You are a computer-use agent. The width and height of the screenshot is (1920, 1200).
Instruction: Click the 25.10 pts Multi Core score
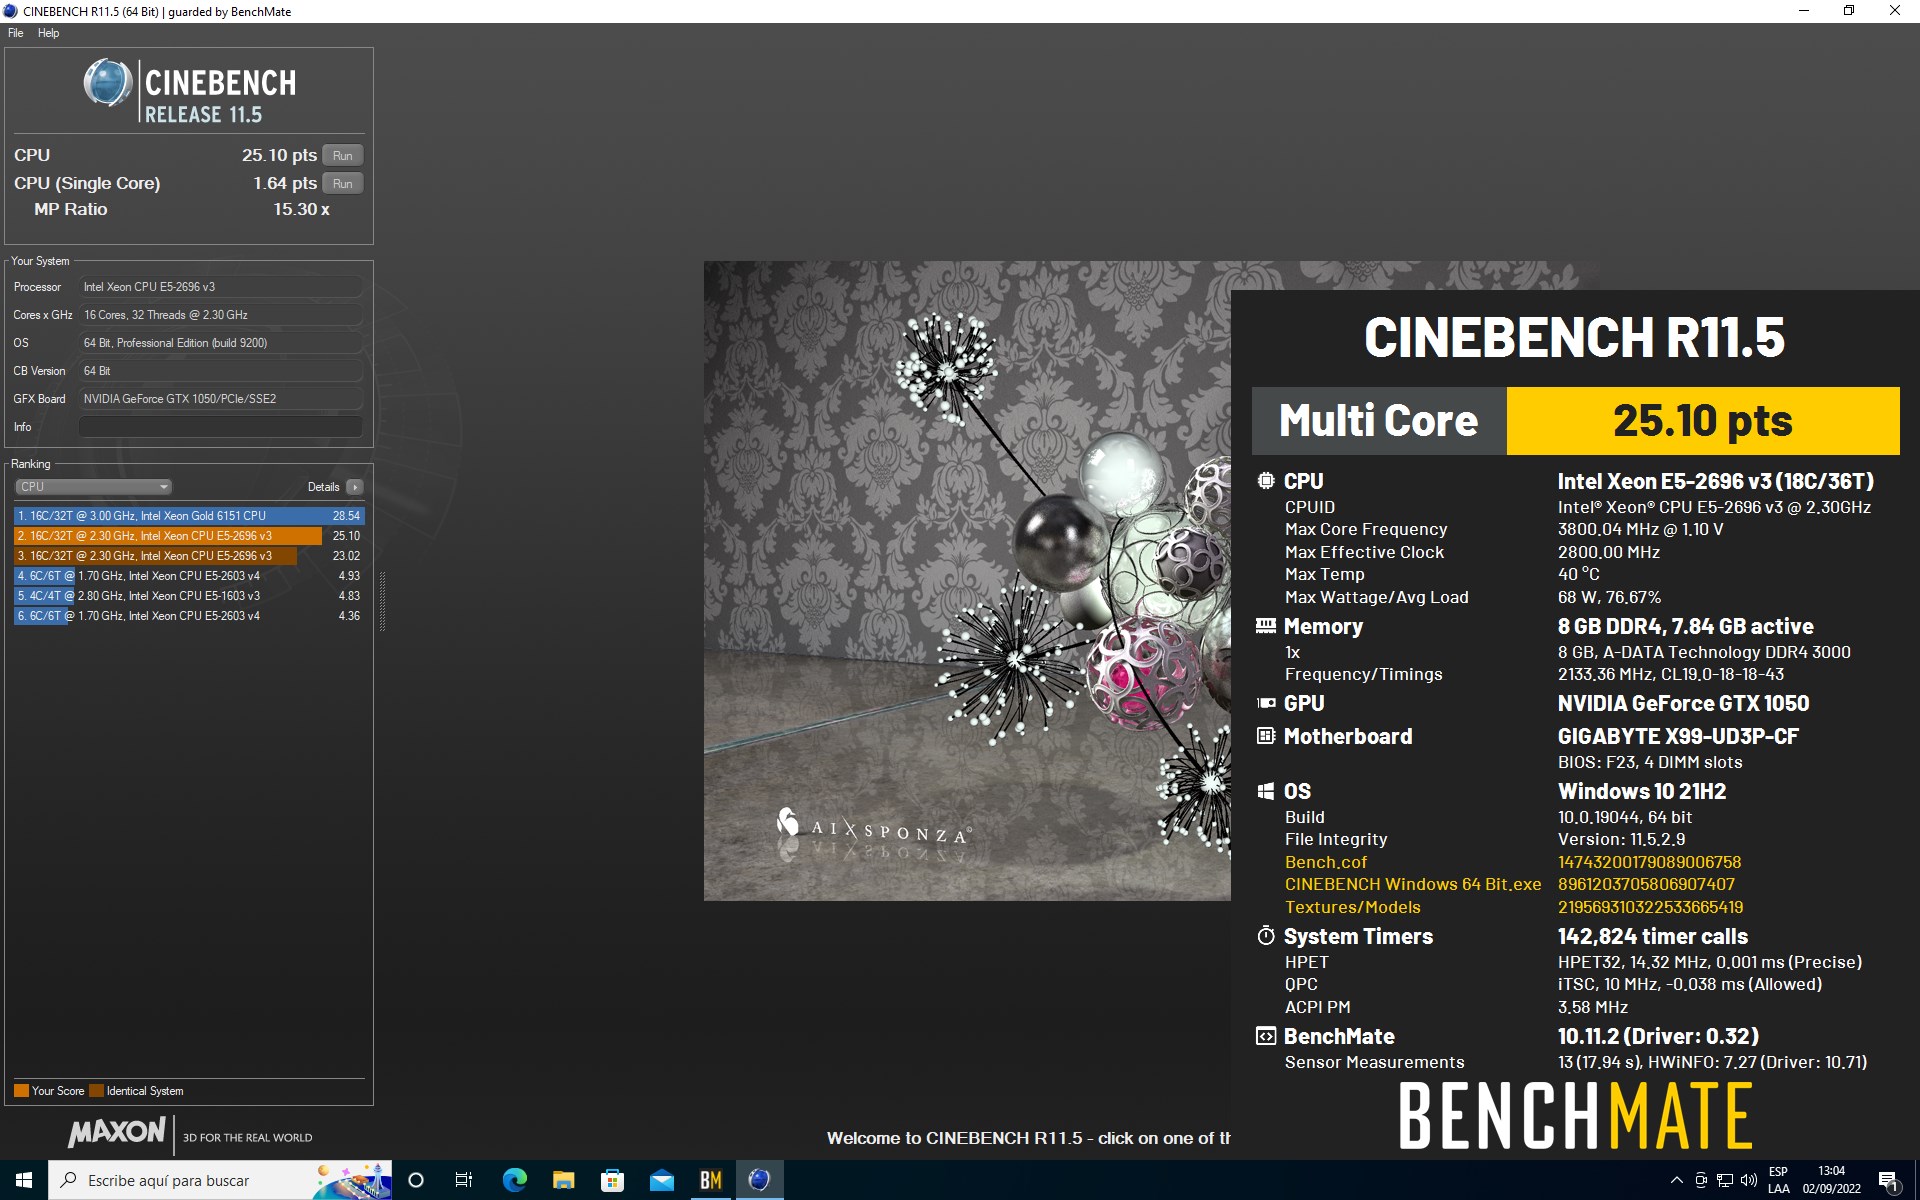coord(1703,421)
